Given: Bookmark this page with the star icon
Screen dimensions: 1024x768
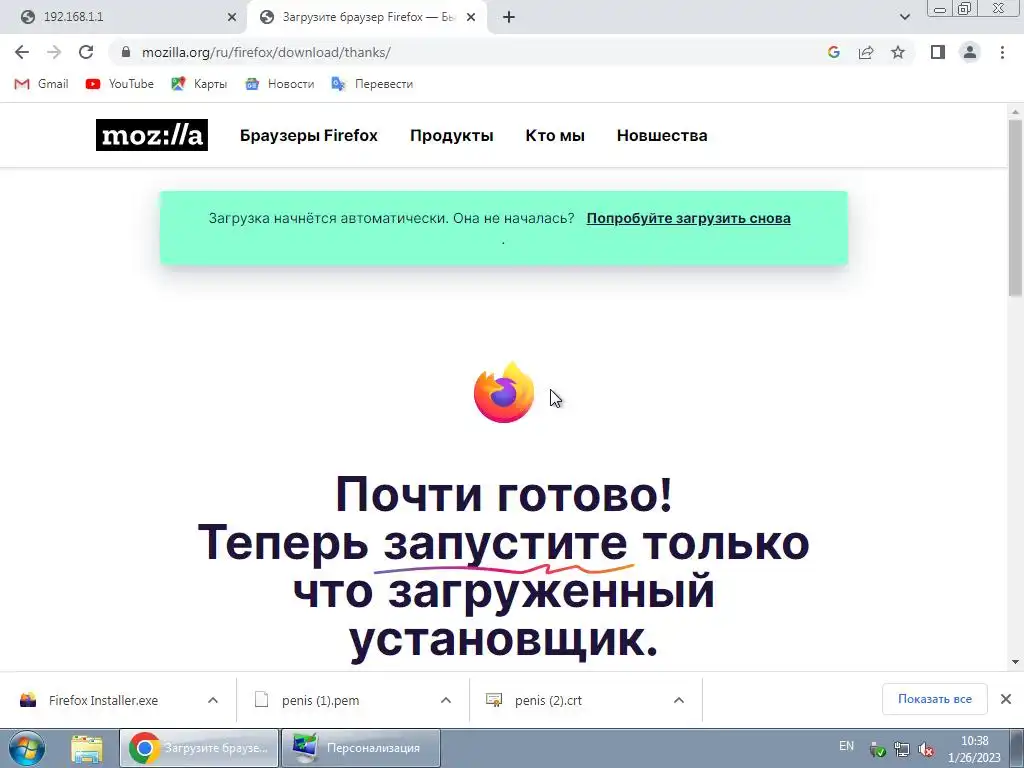Looking at the screenshot, I should coord(898,52).
